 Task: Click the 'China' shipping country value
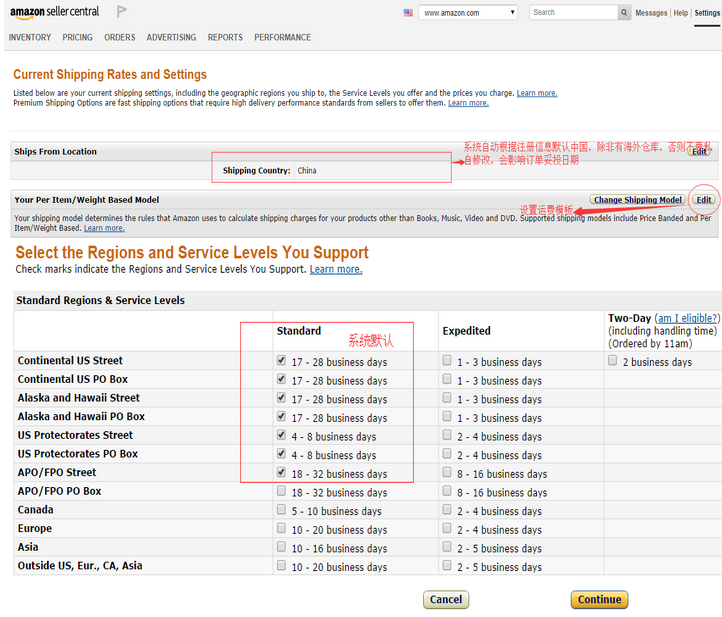307,170
